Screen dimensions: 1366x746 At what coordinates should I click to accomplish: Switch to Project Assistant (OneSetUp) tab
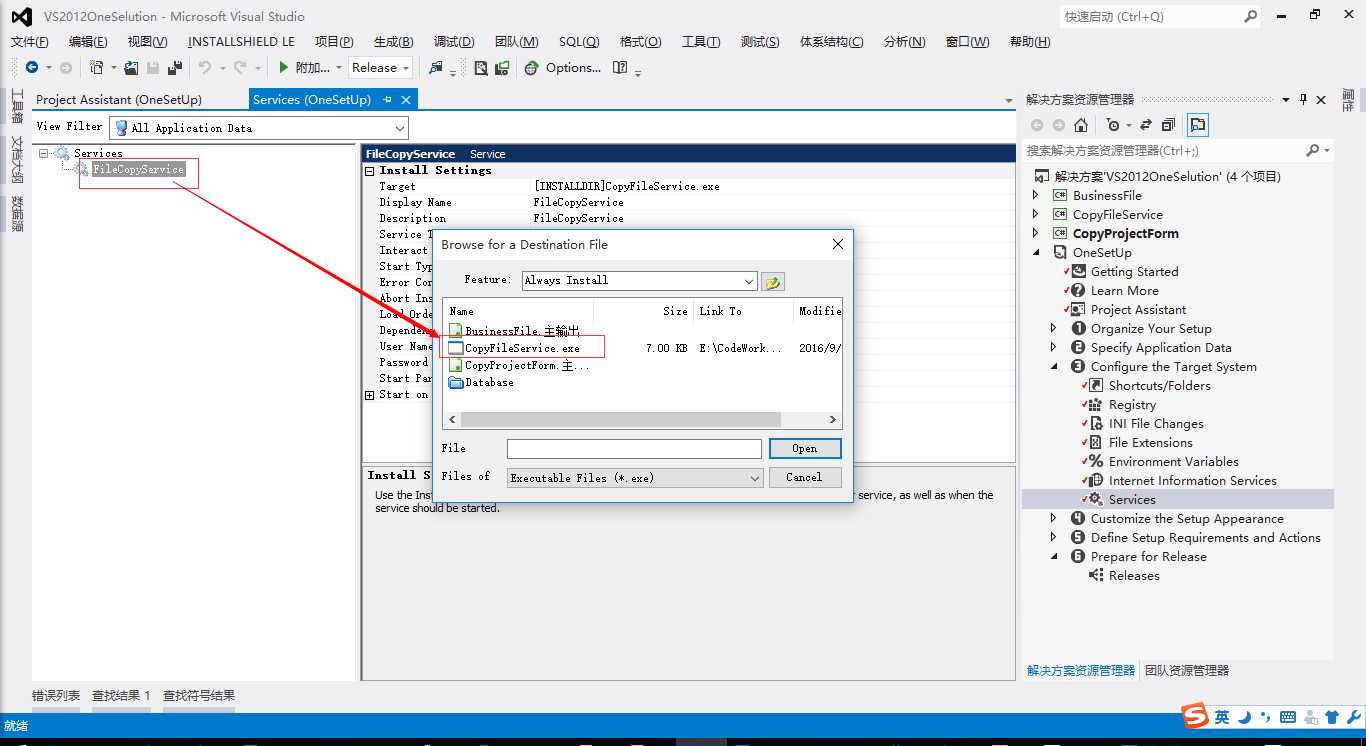pos(119,99)
